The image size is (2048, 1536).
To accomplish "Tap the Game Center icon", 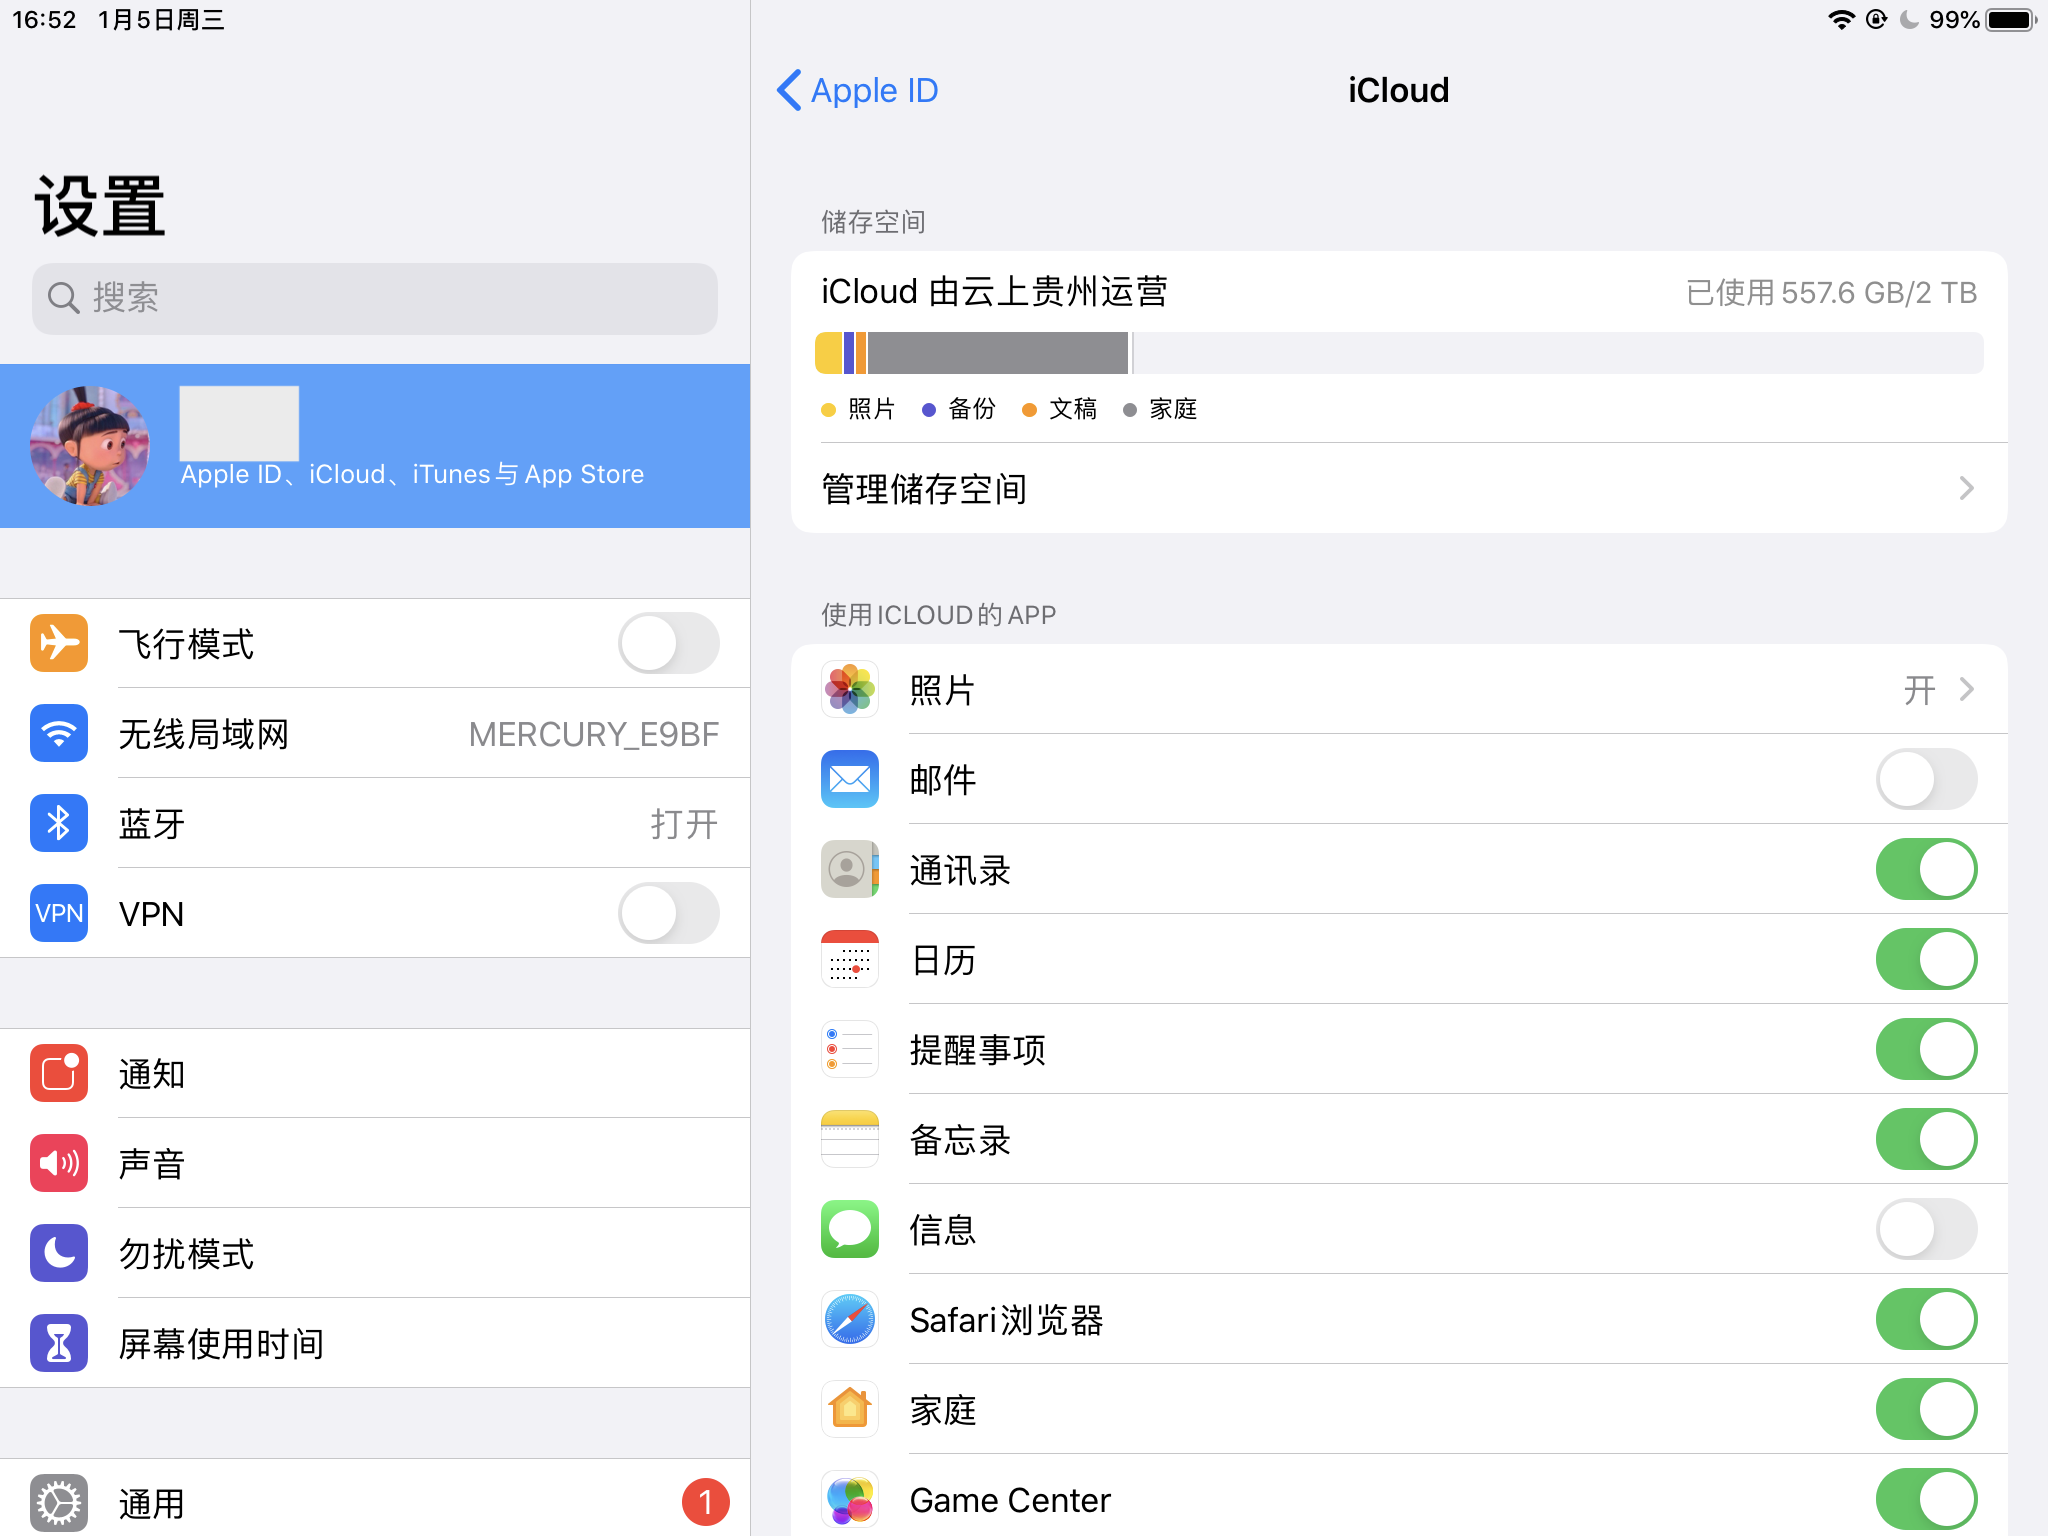I will coord(850,1499).
